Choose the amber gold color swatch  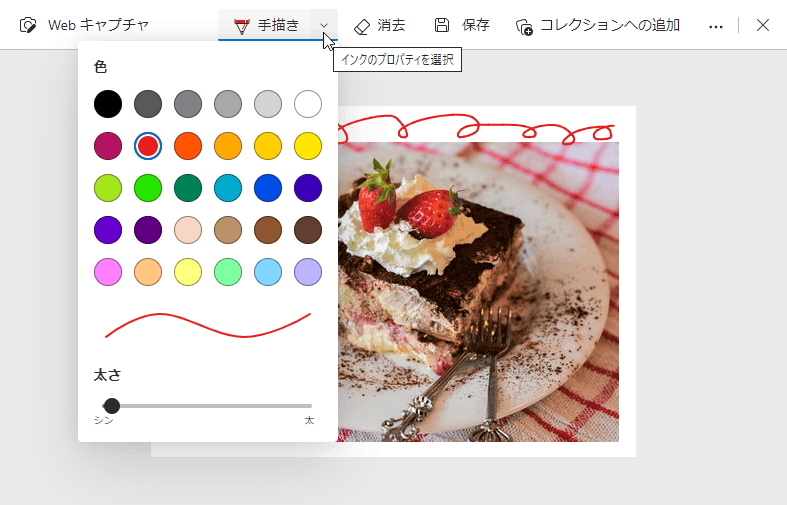(268, 146)
